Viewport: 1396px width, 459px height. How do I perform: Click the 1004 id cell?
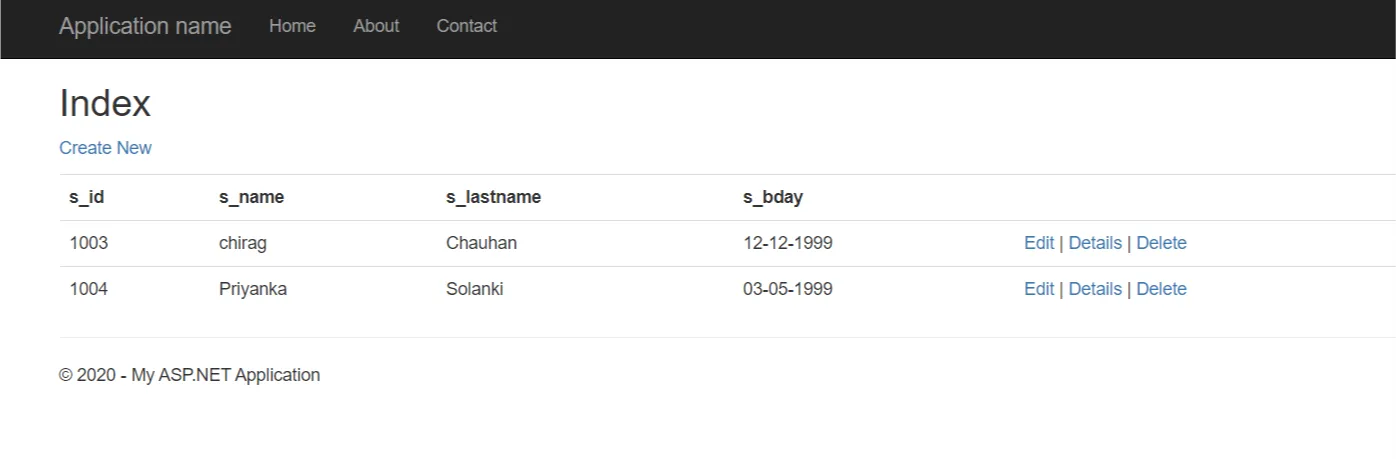pos(89,289)
